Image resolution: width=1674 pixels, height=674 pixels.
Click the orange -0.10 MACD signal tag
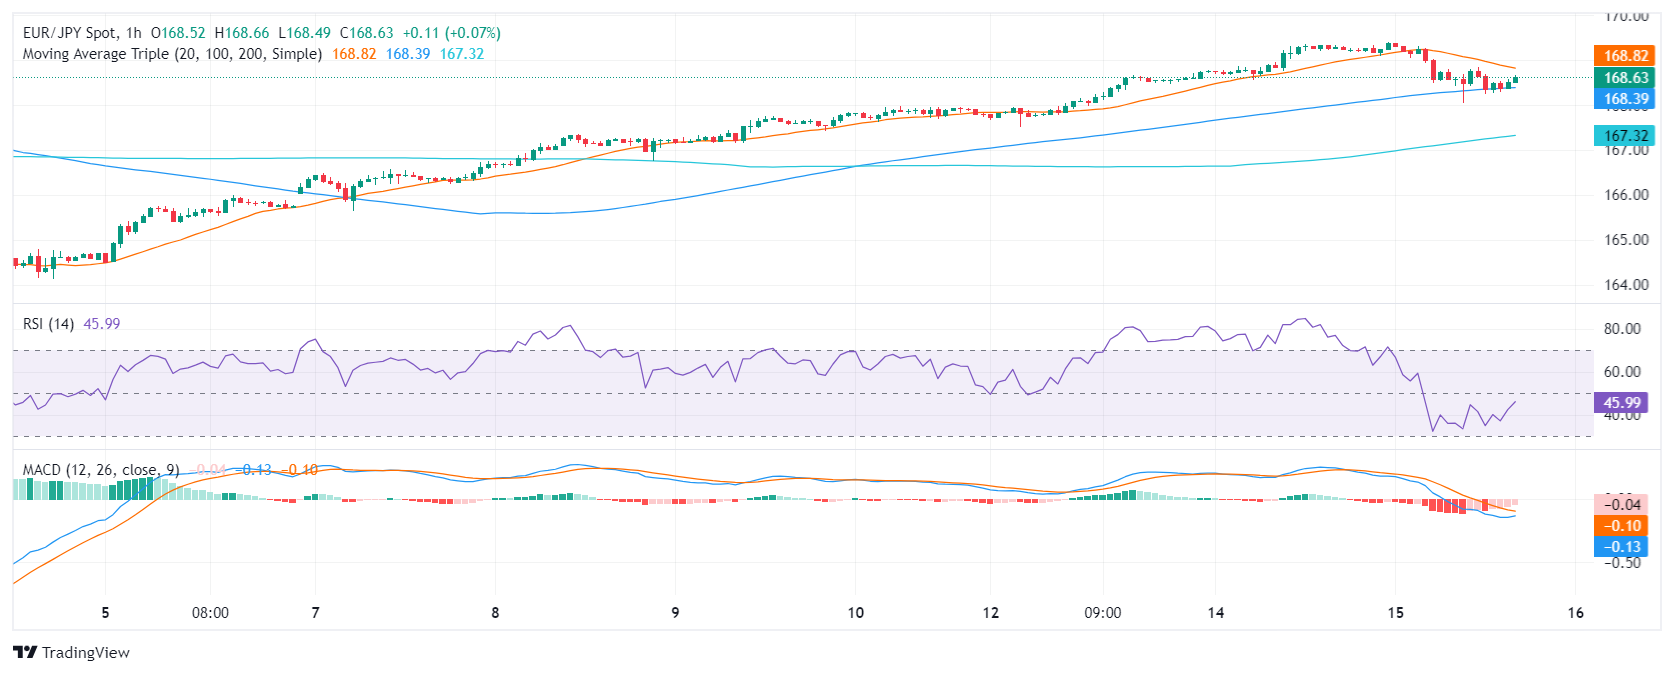pyautogui.click(x=1622, y=526)
